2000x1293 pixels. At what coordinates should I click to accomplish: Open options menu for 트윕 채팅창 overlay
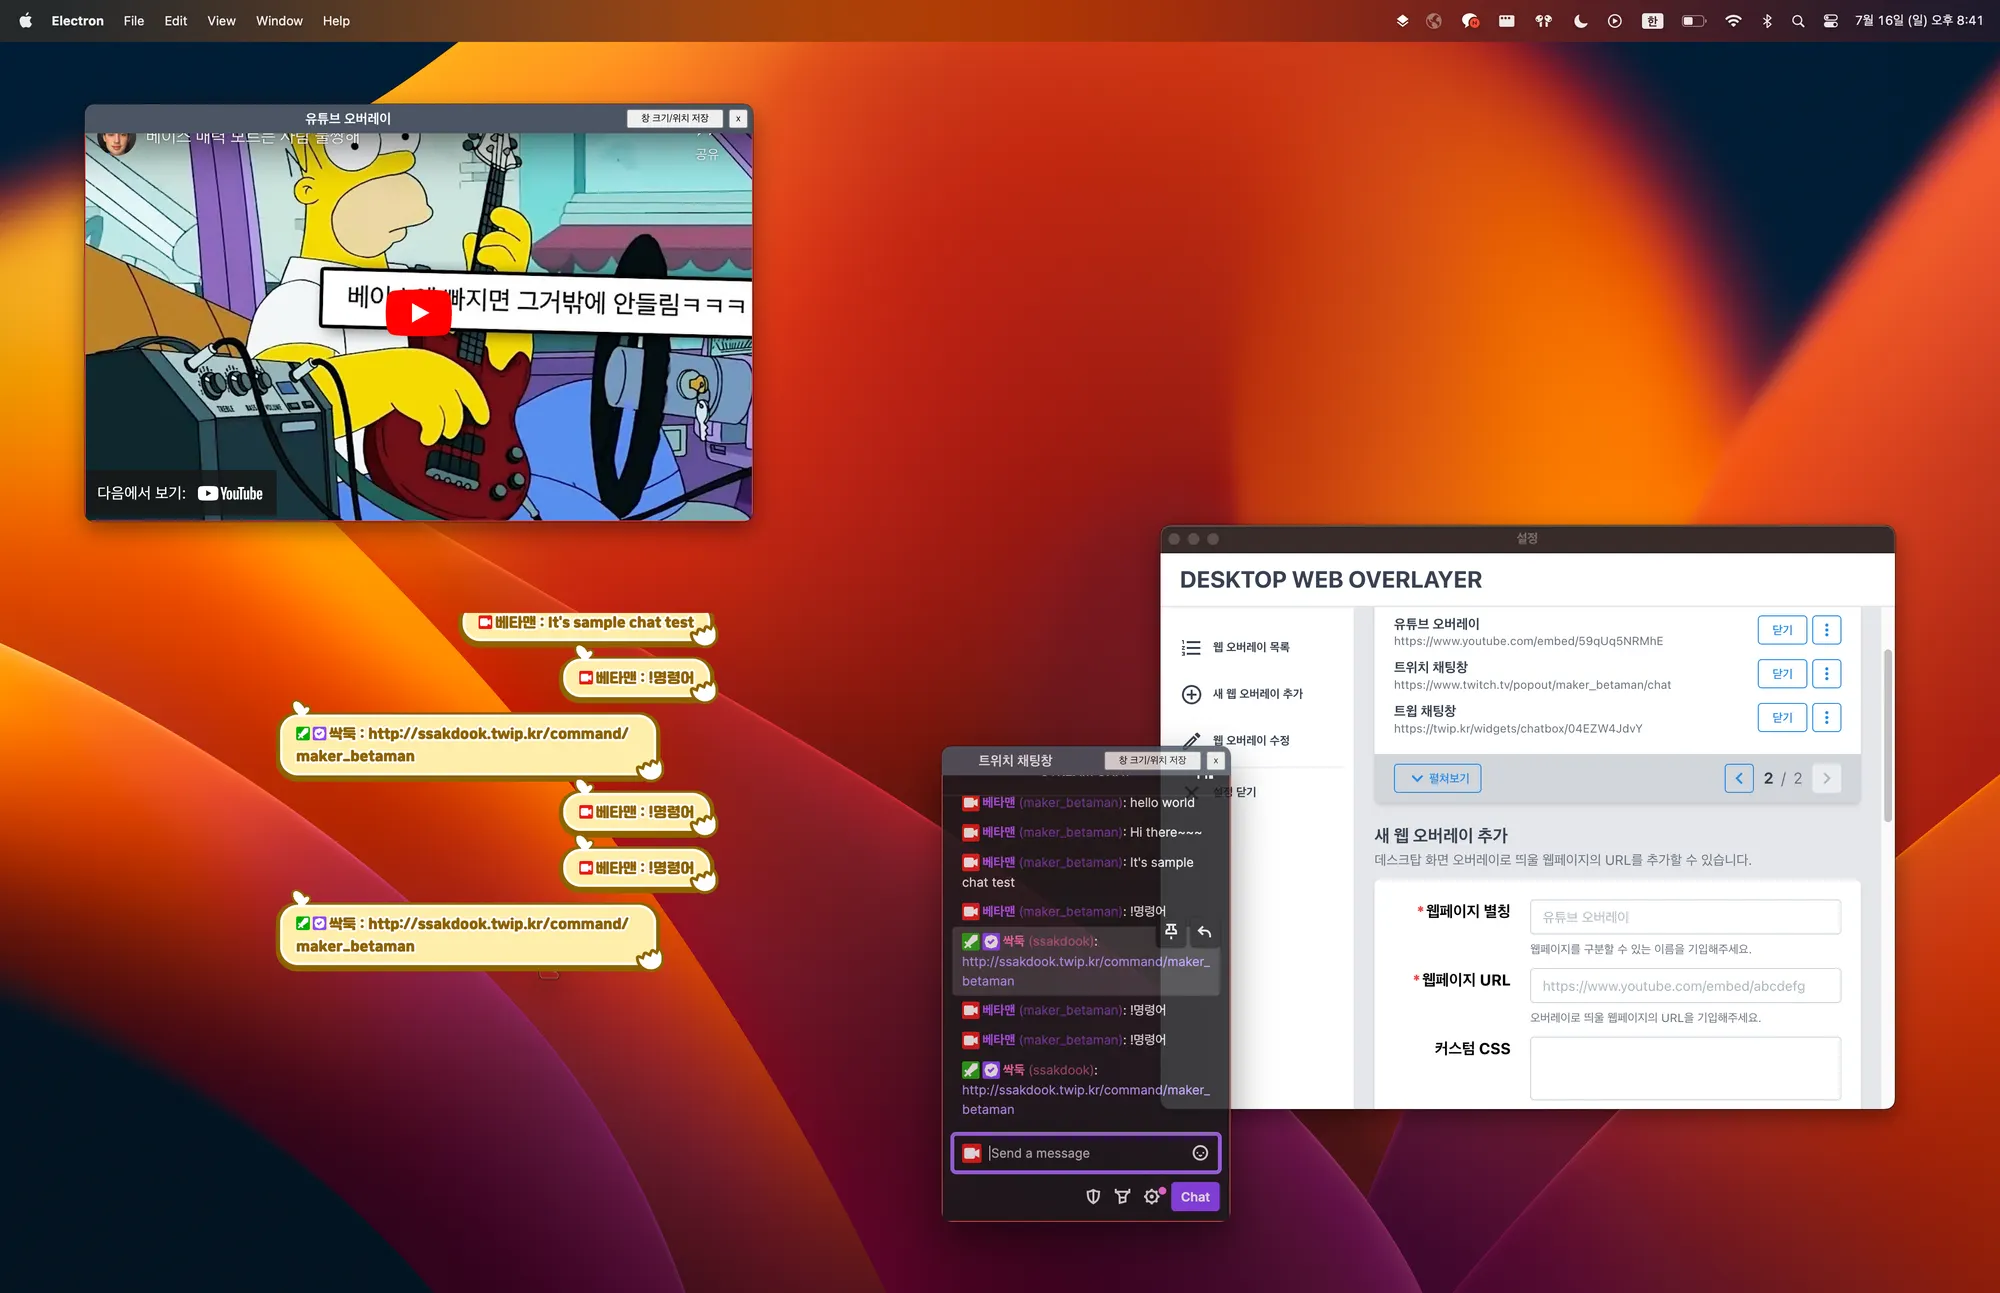(x=1826, y=717)
